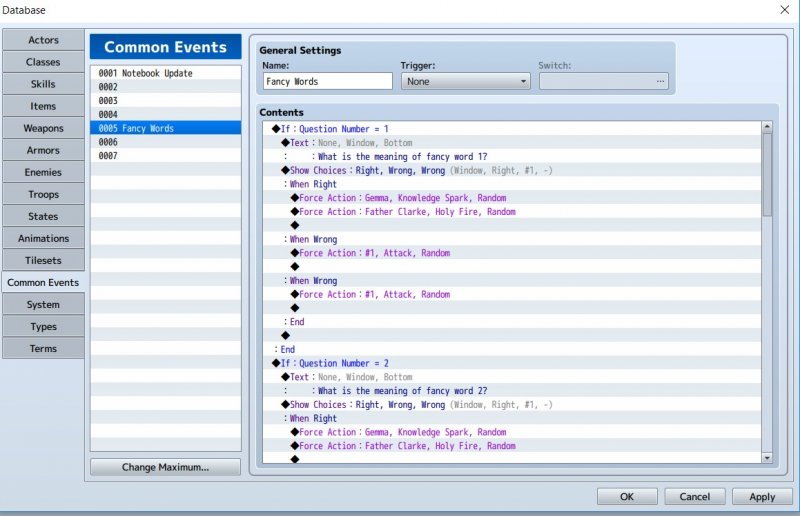Select empty common event 0006
Viewport: 800px width, 516px height.
[x=166, y=142]
